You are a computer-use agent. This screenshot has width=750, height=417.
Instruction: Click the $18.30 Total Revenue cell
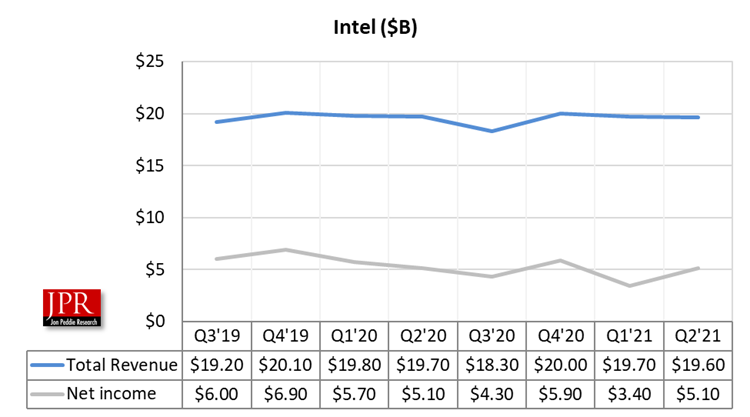tap(492, 365)
